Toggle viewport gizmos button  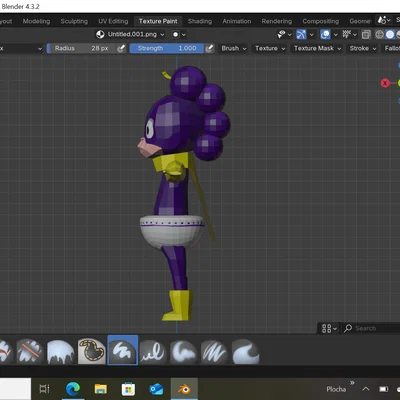[301, 34]
